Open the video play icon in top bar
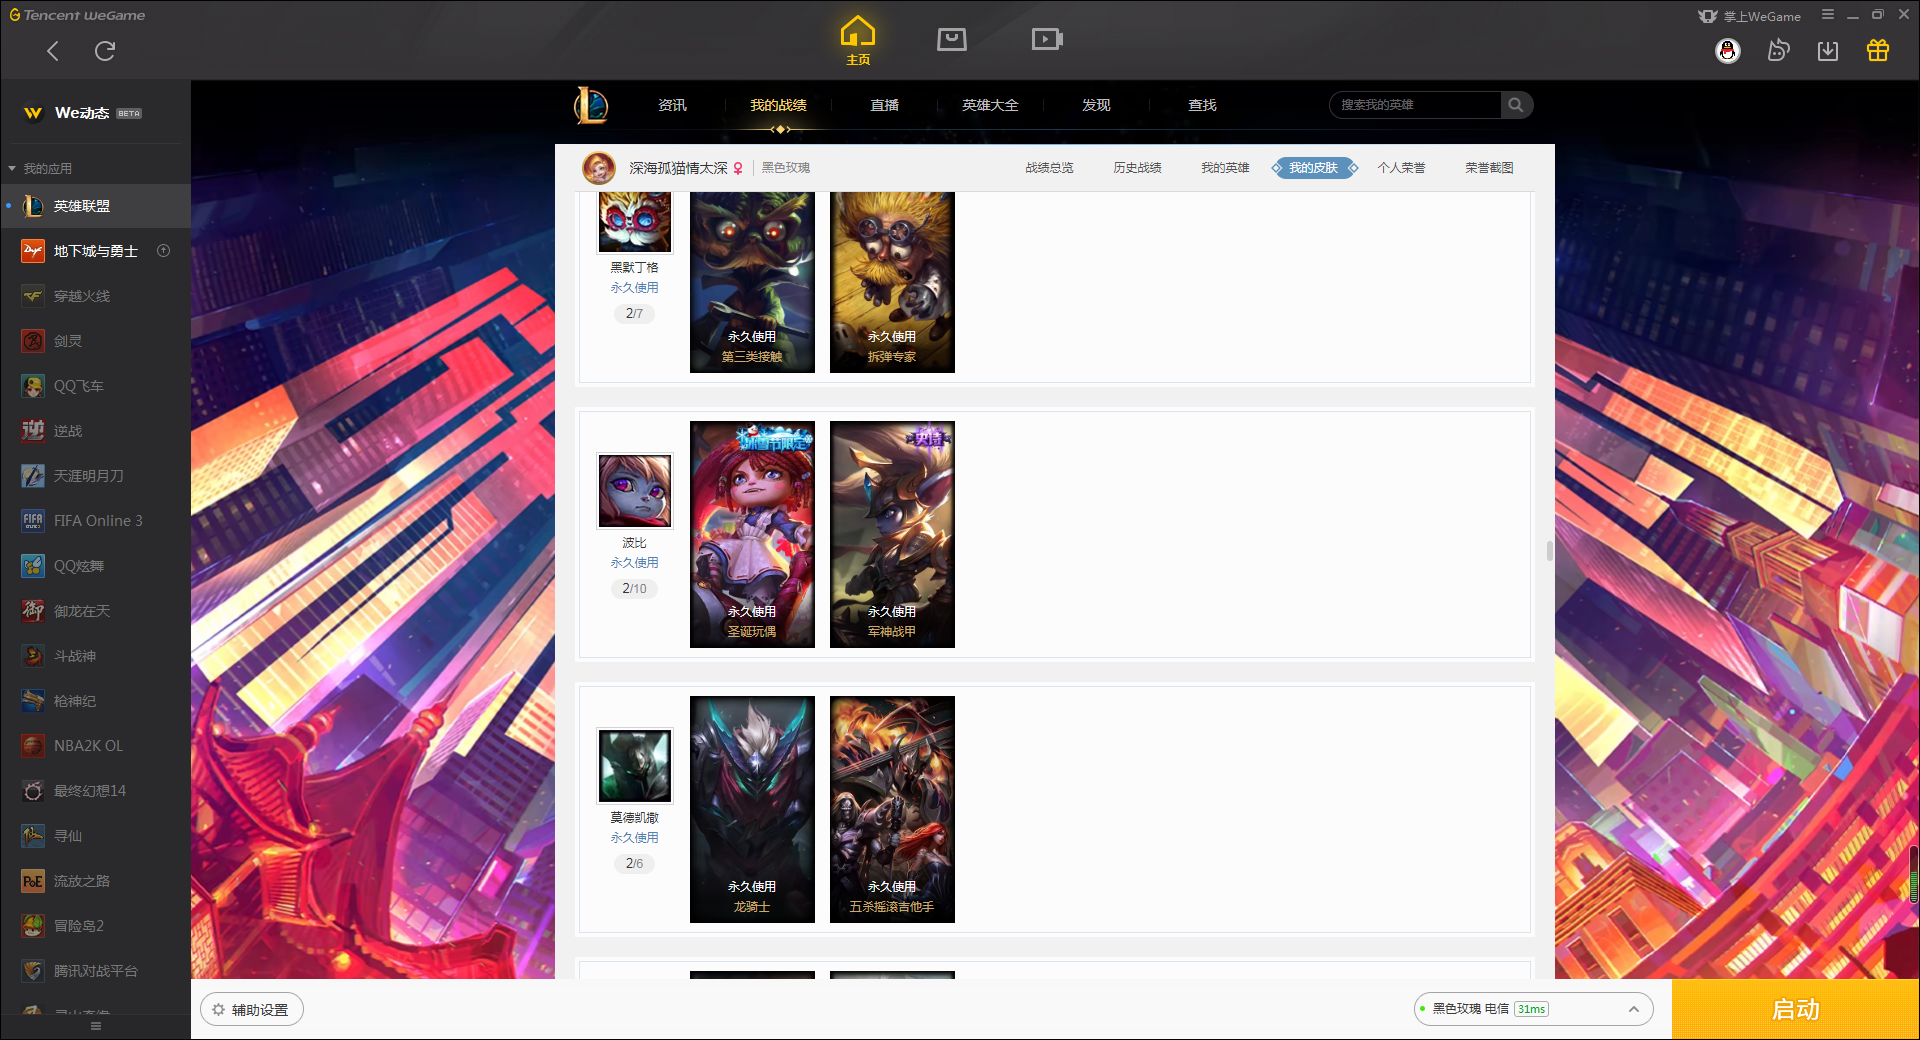Viewport: 1920px width, 1040px height. pyautogui.click(x=1047, y=39)
